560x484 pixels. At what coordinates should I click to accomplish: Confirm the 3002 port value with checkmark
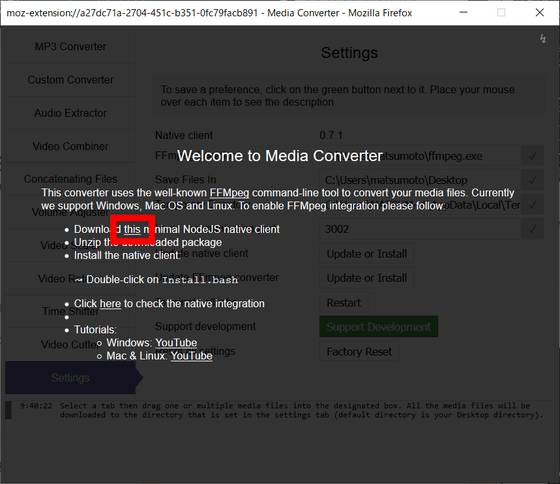(x=532, y=229)
